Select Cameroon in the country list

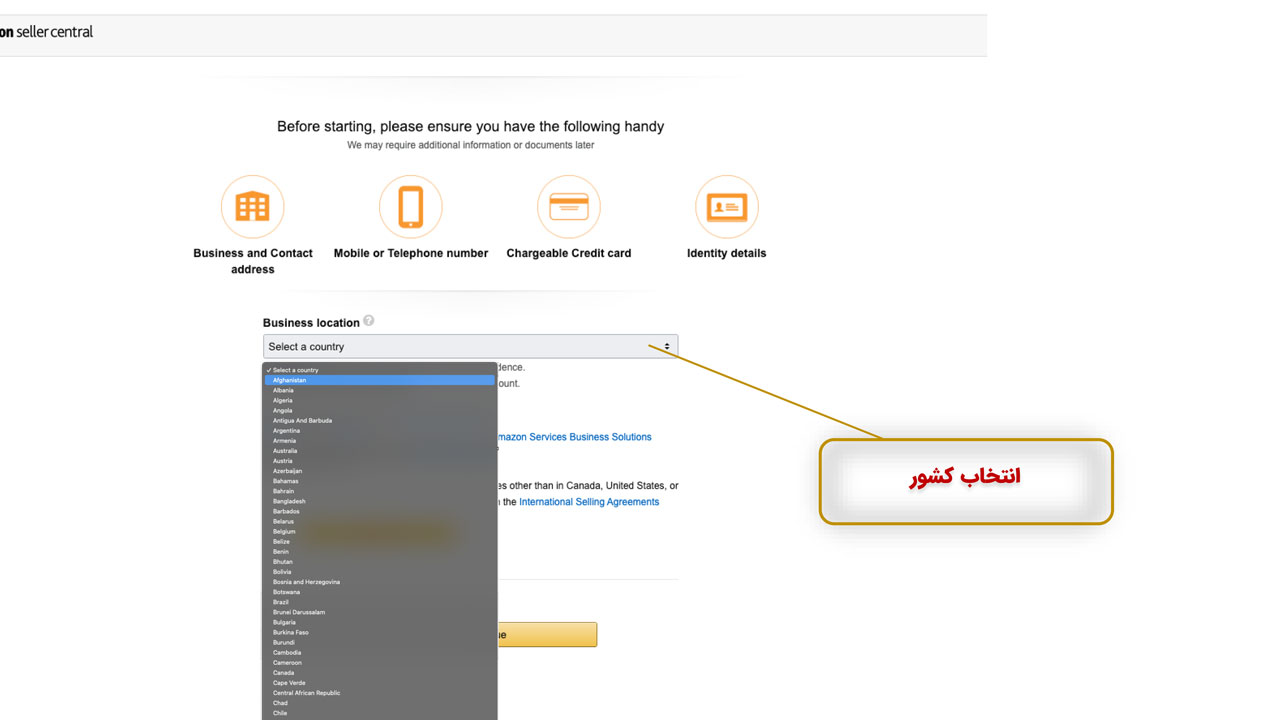click(380, 662)
